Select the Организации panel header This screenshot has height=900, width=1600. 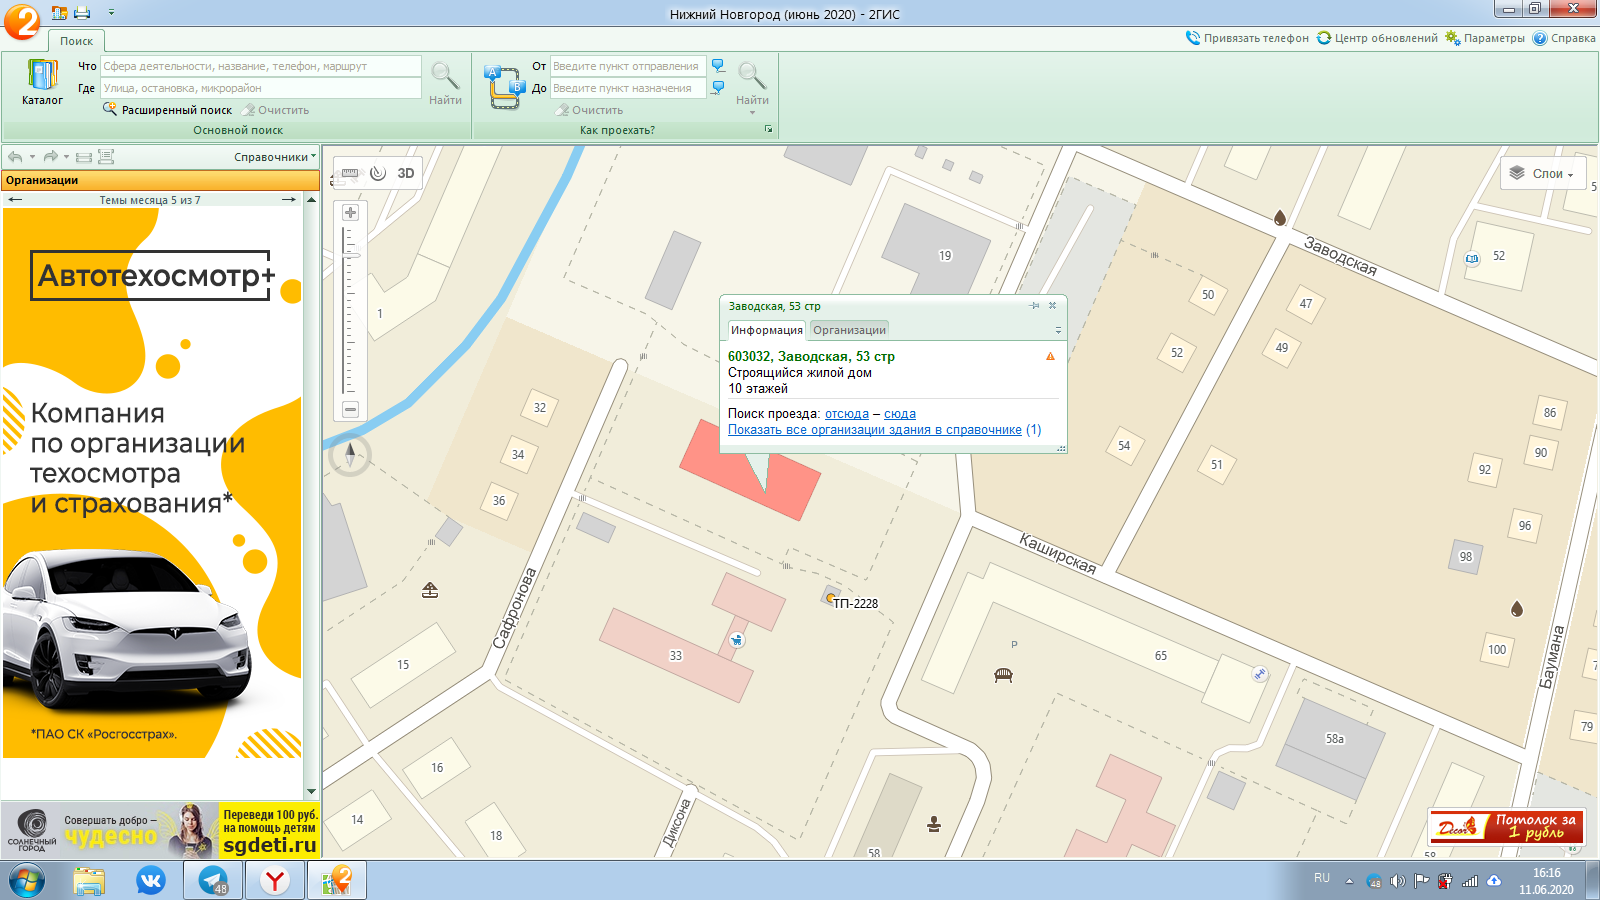coord(160,180)
